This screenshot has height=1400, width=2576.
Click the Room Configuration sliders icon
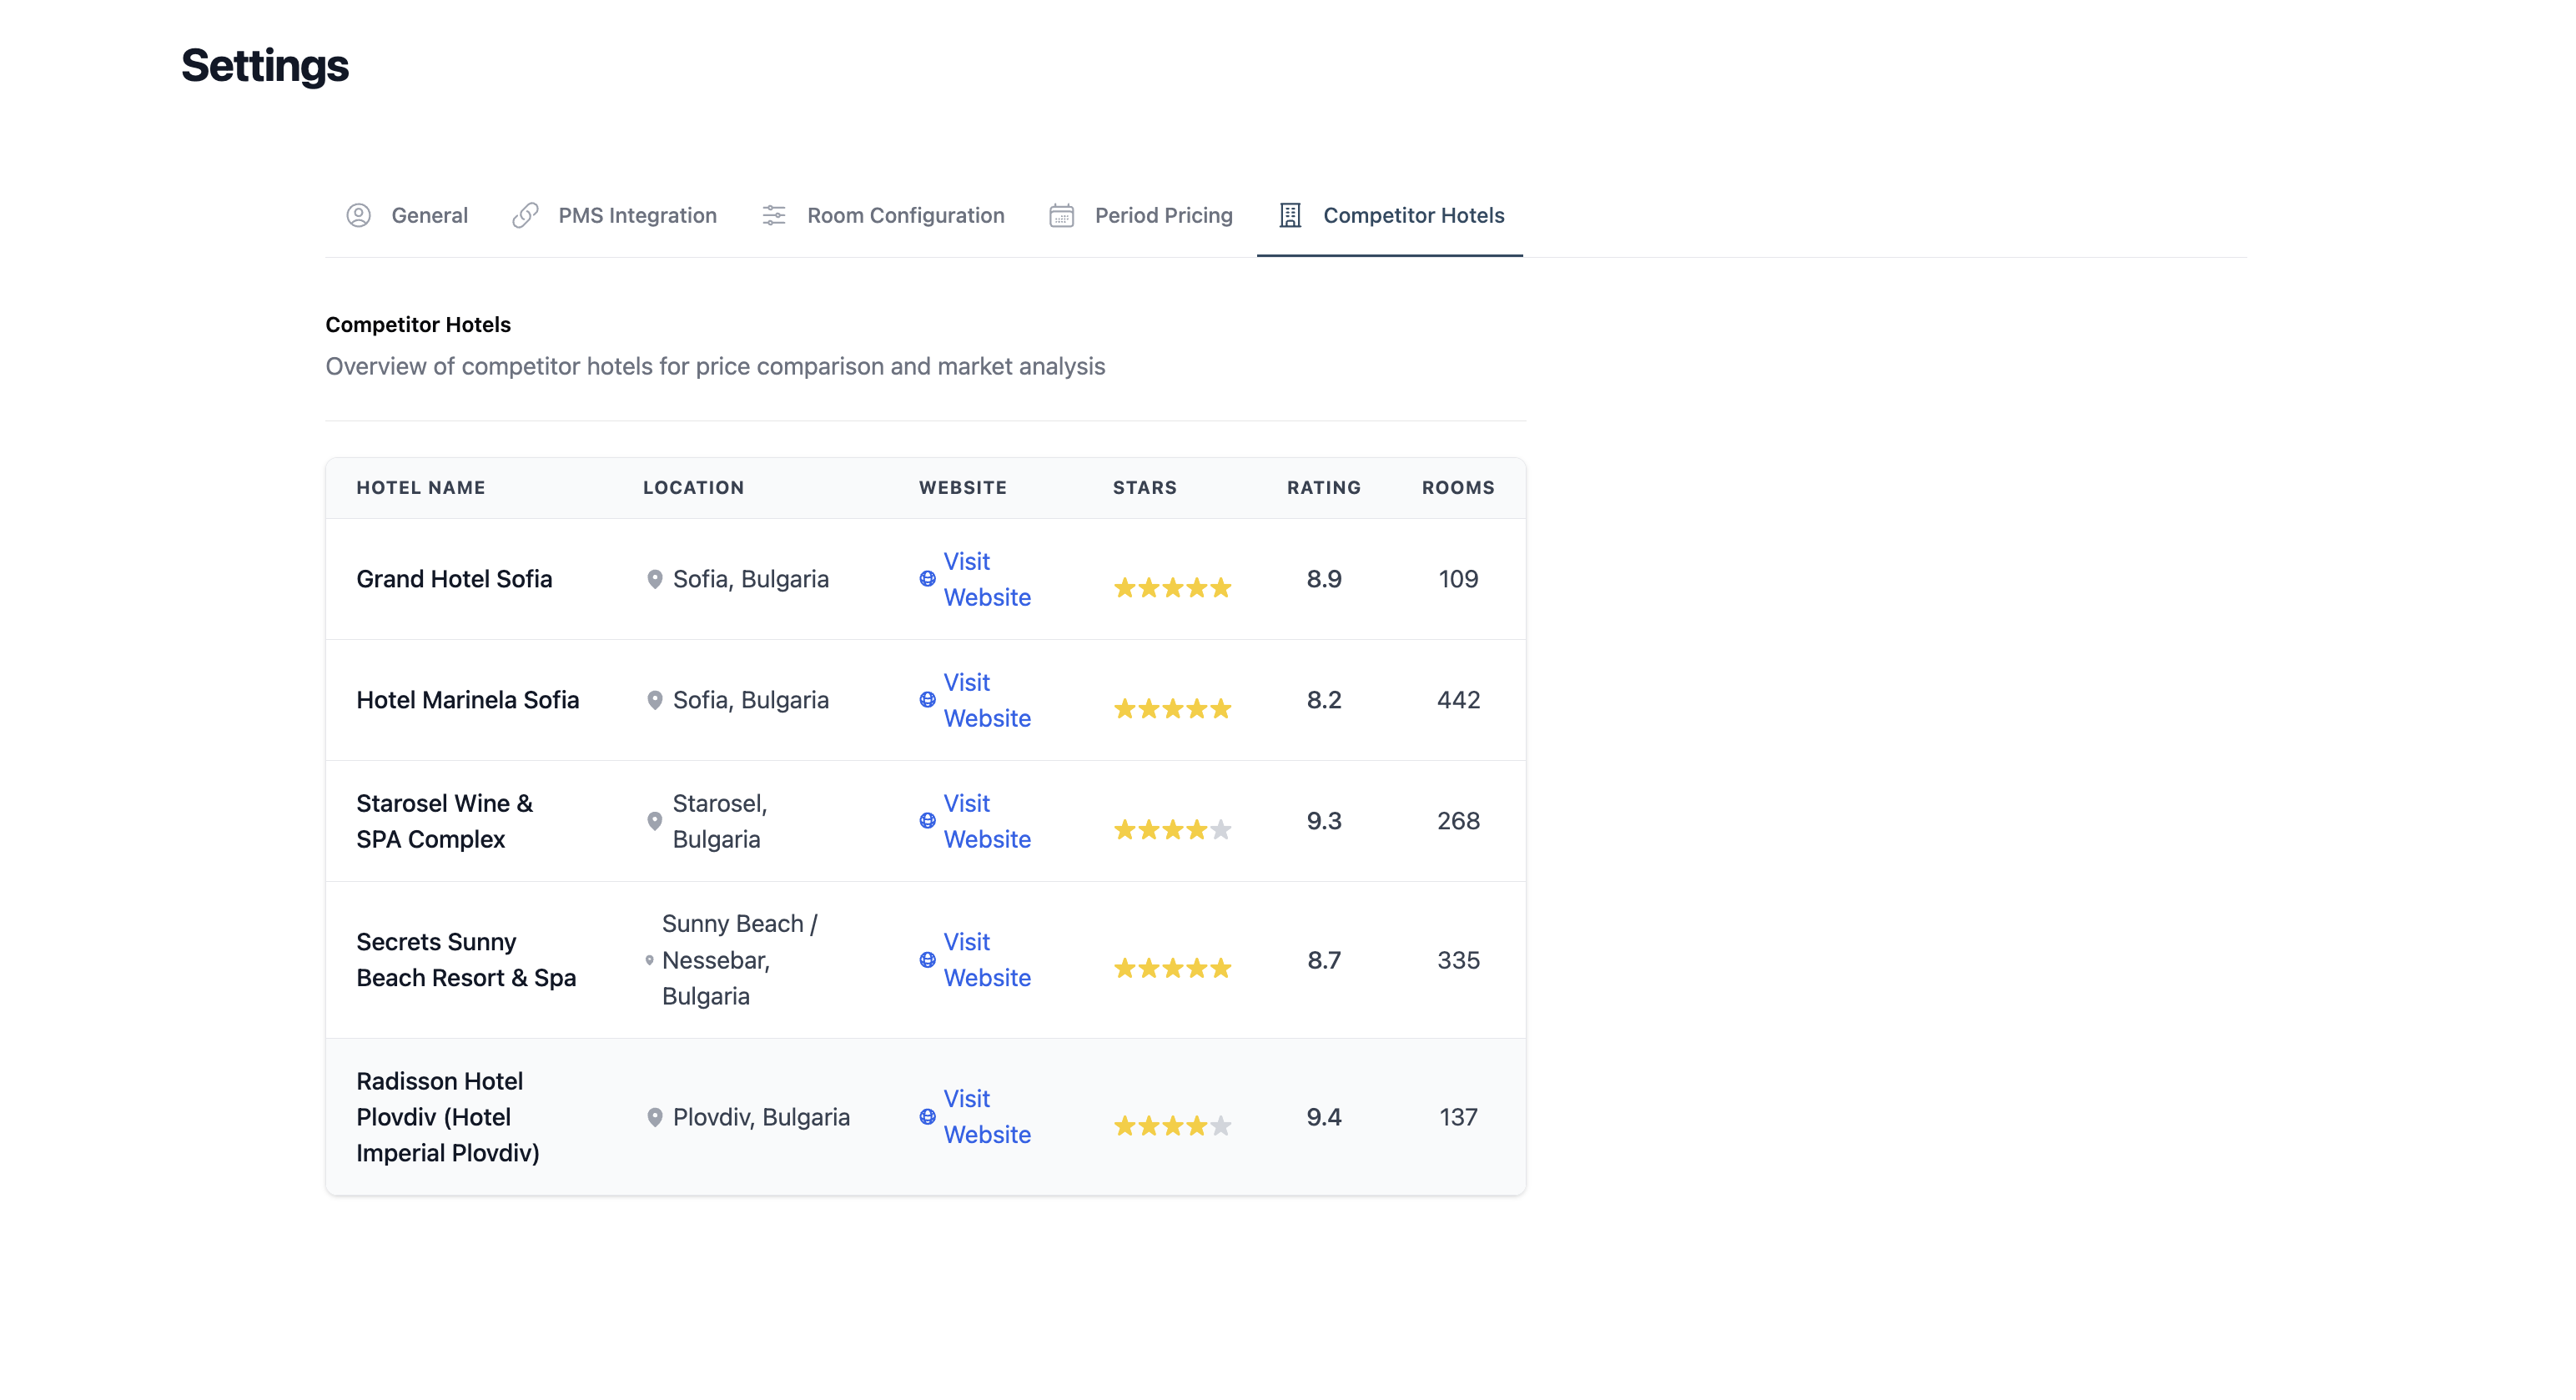point(774,215)
